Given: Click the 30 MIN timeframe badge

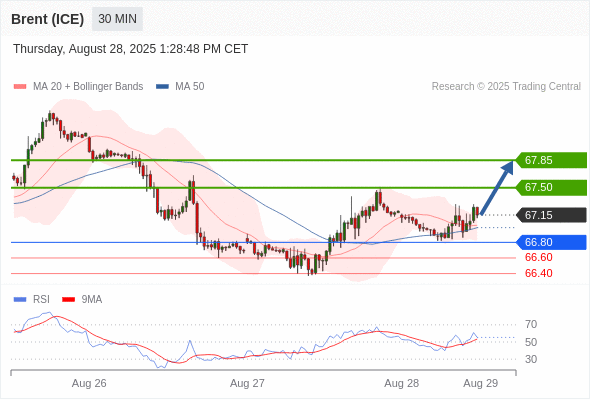Looking at the screenshot, I should coord(117,18).
